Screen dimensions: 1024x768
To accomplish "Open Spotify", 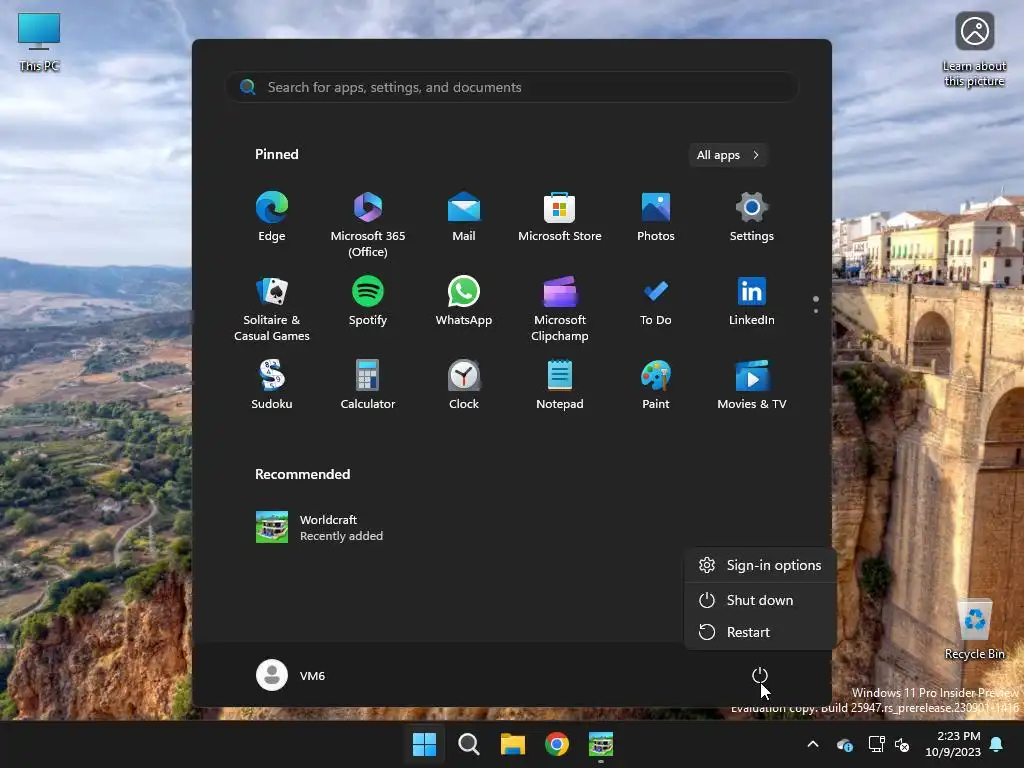I will (x=368, y=302).
